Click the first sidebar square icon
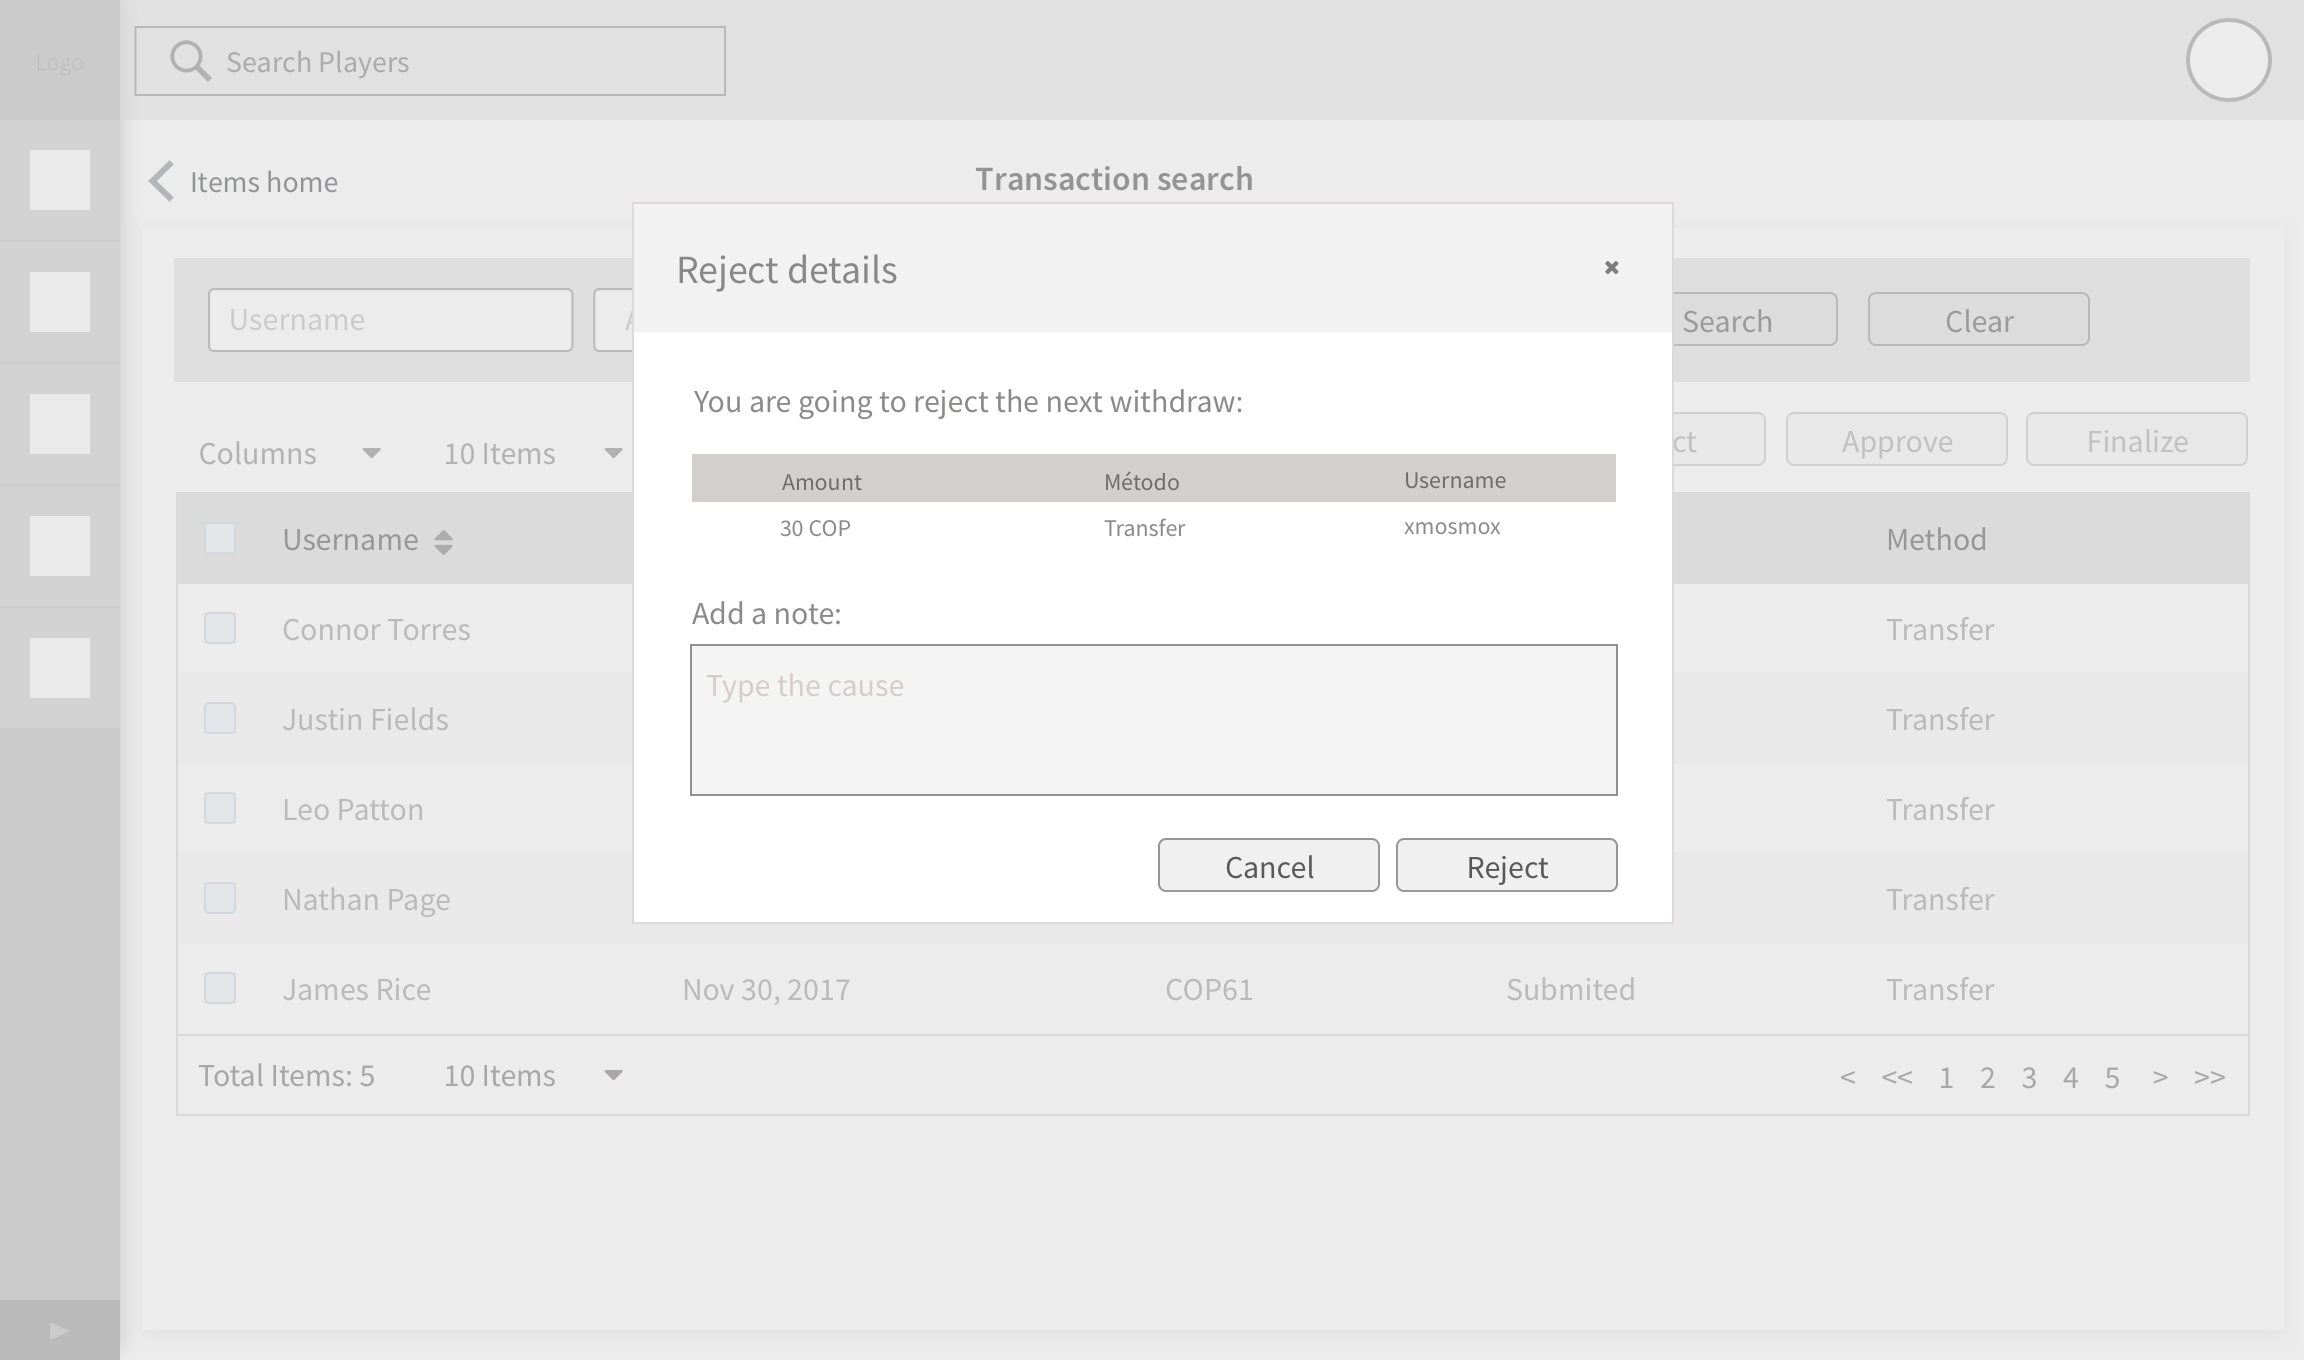2304x1360 pixels. point(60,180)
